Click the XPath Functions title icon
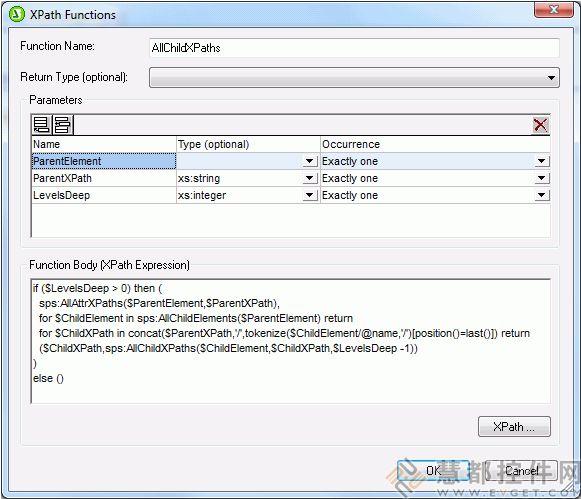The image size is (581, 499). click(x=16, y=14)
